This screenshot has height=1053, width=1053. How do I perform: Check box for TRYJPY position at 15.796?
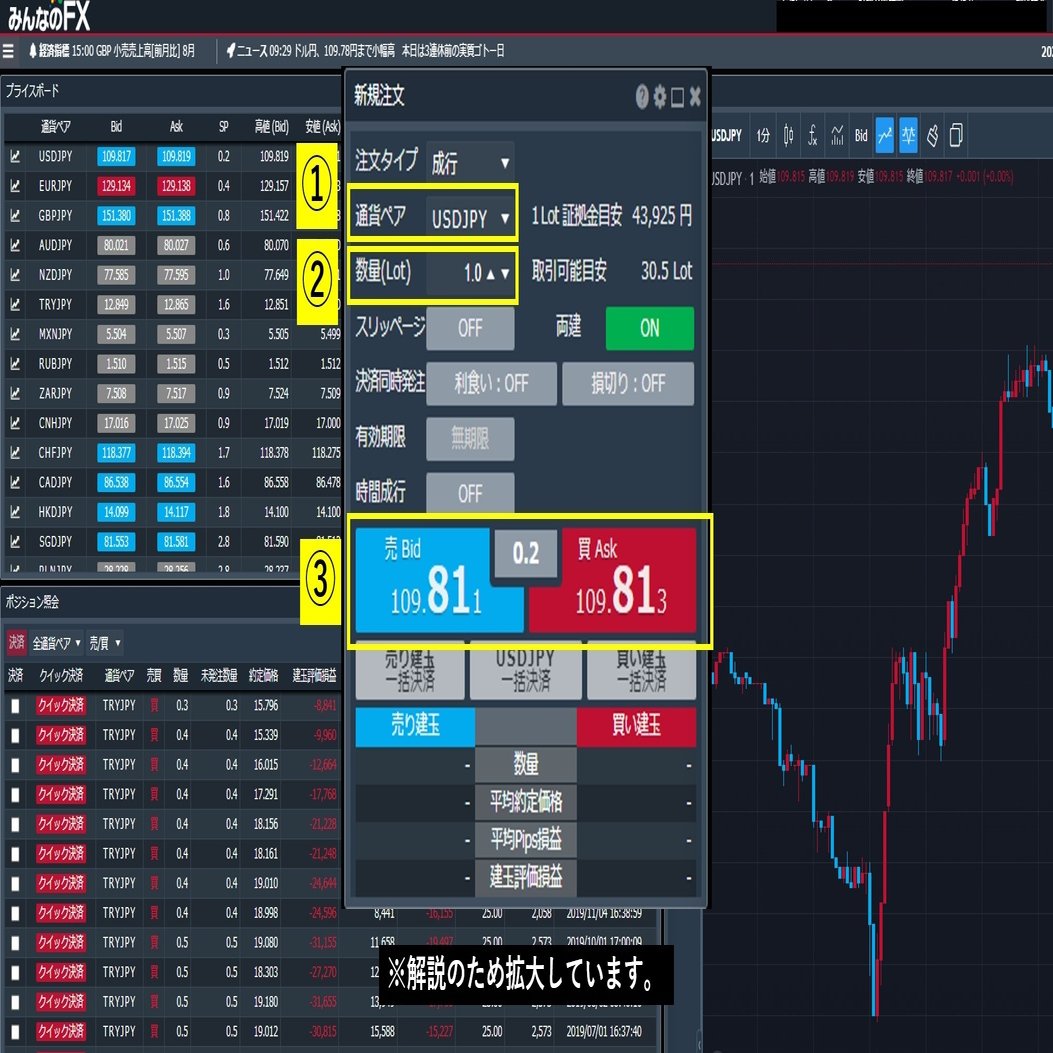[15, 706]
